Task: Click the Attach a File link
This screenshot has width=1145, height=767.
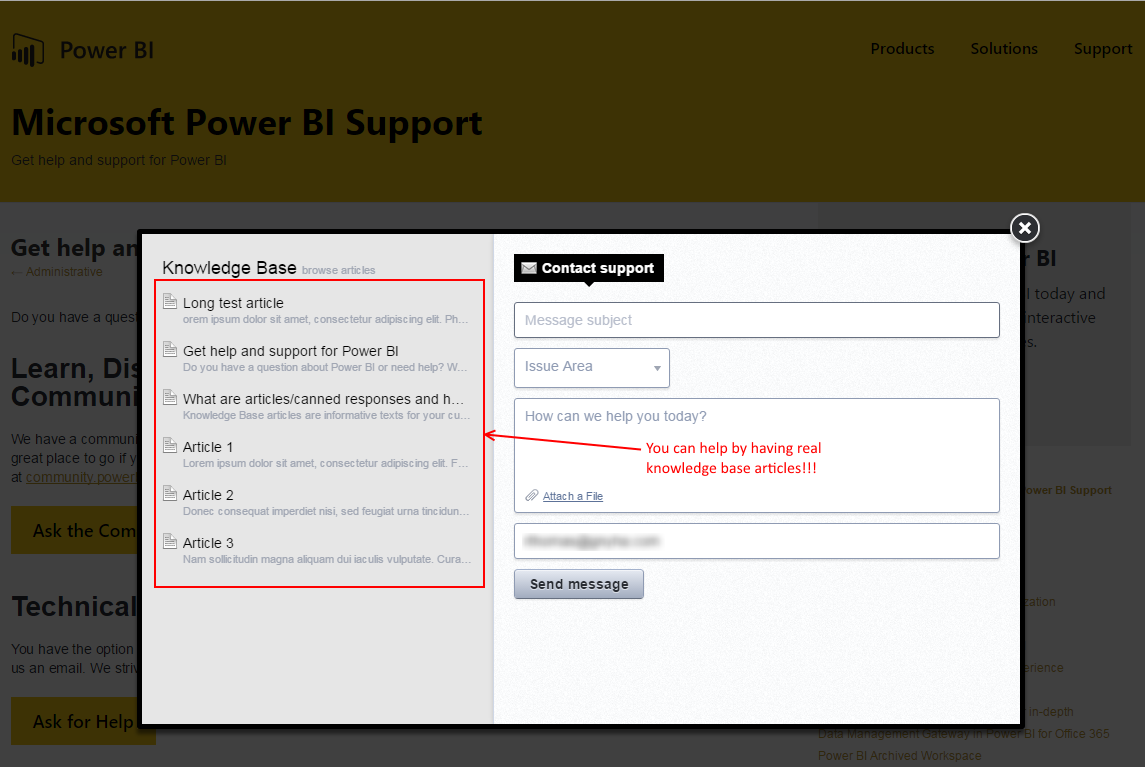Action: coord(572,496)
